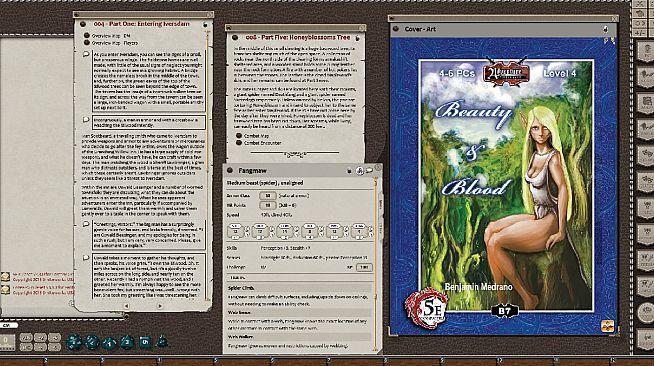Toggle lock on Part Five: Honeyblossoms Tree
Image resolution: width=654 pixels, height=366 pixels.
(x=357, y=38)
